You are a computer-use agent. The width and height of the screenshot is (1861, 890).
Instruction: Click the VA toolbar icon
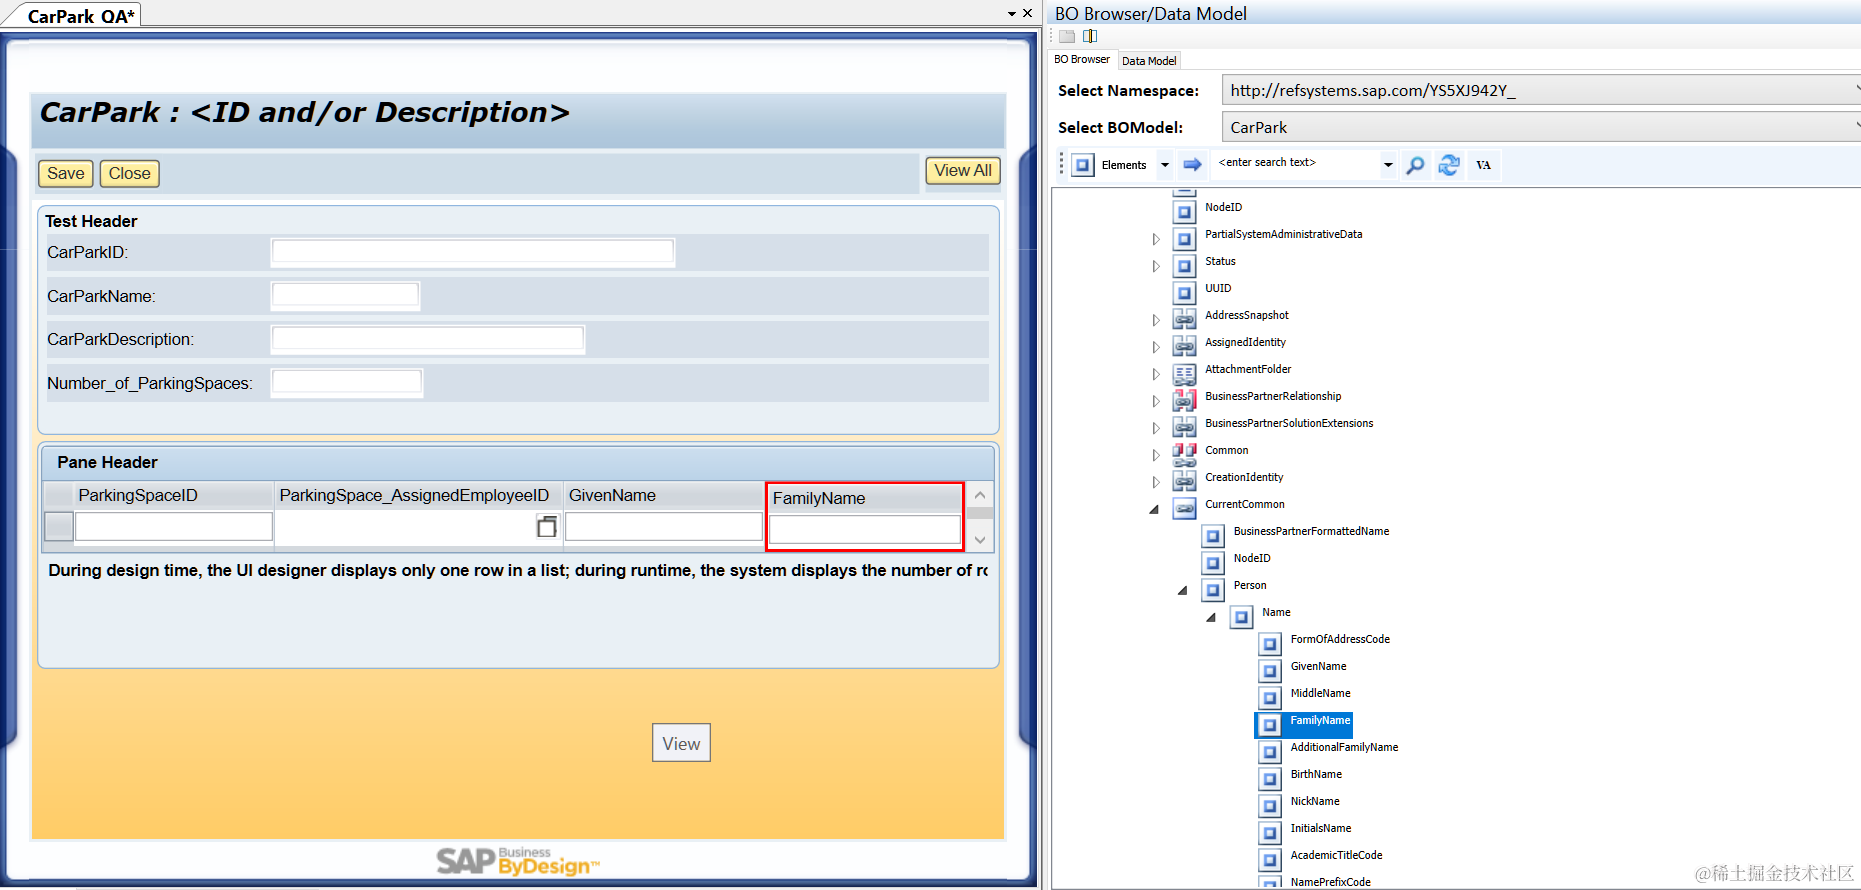click(x=1483, y=165)
